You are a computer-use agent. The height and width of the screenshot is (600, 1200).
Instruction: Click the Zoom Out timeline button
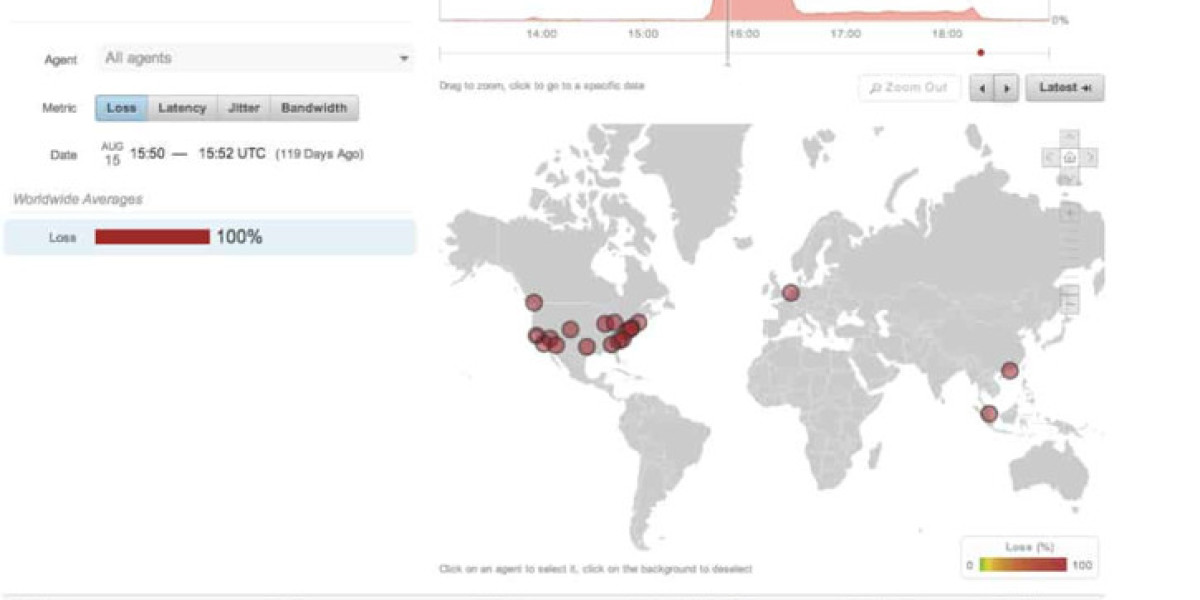[x=908, y=88]
